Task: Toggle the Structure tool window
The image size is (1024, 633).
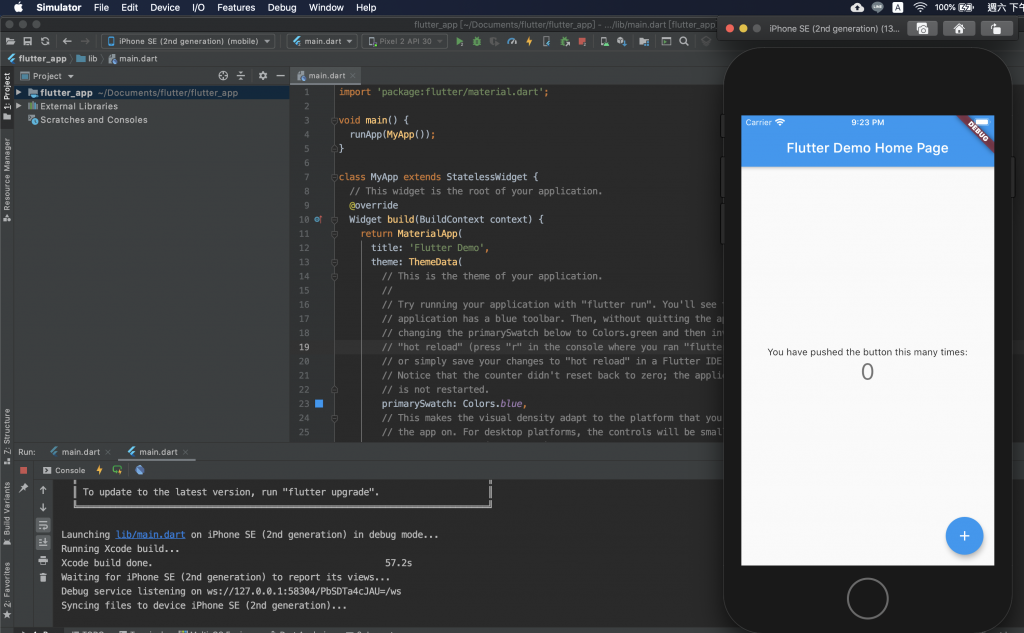Action: (7, 436)
